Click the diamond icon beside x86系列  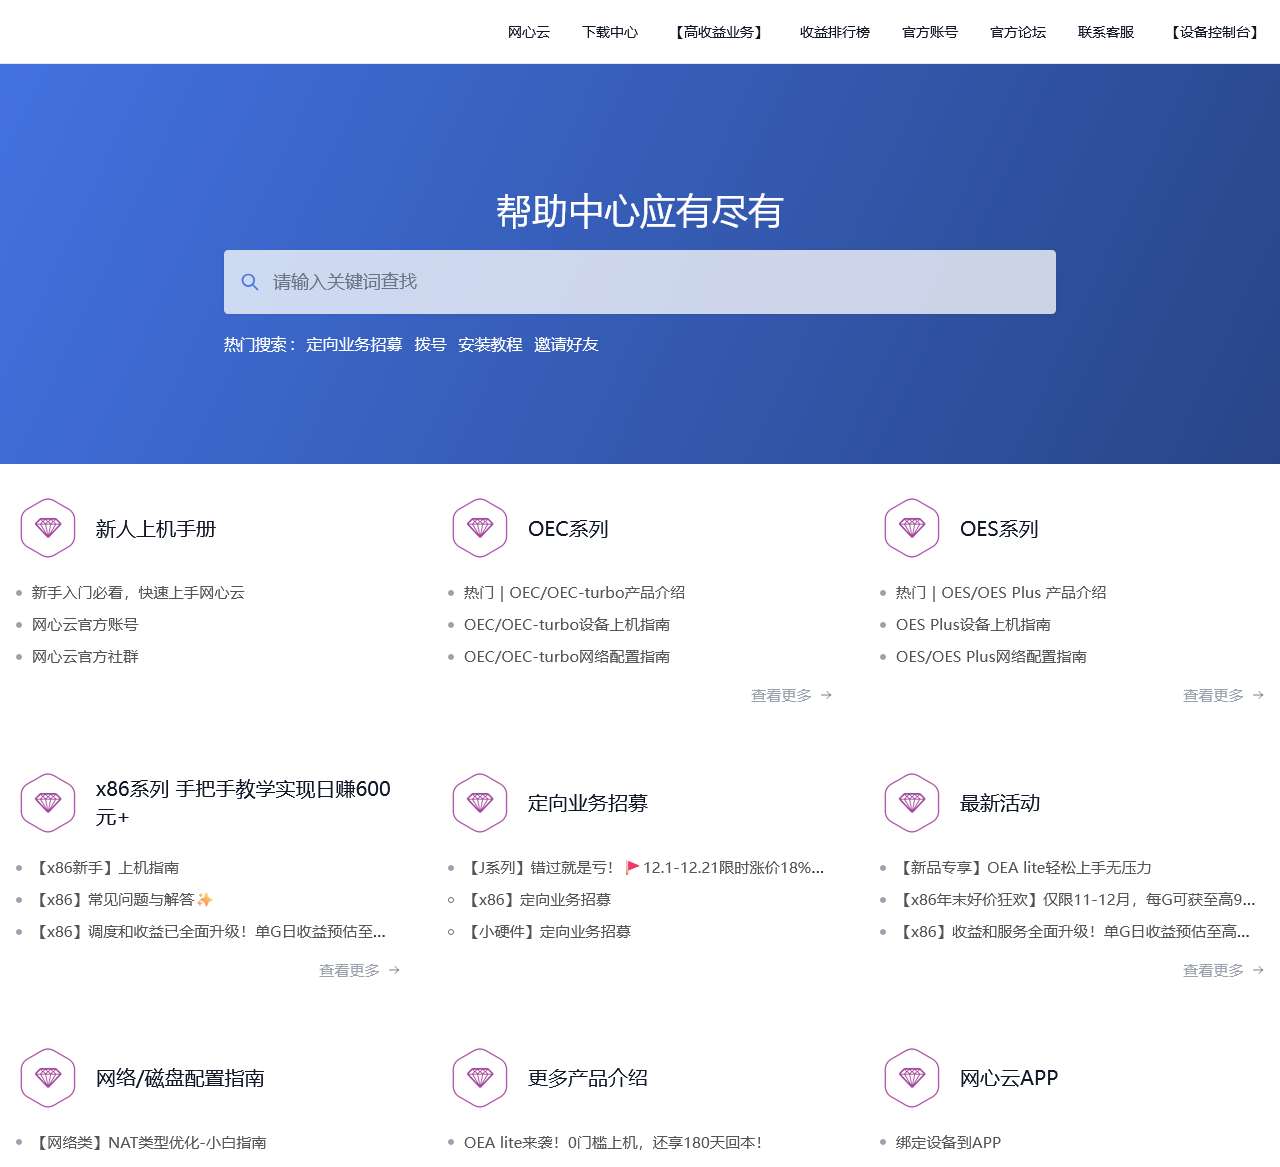[x=48, y=803]
